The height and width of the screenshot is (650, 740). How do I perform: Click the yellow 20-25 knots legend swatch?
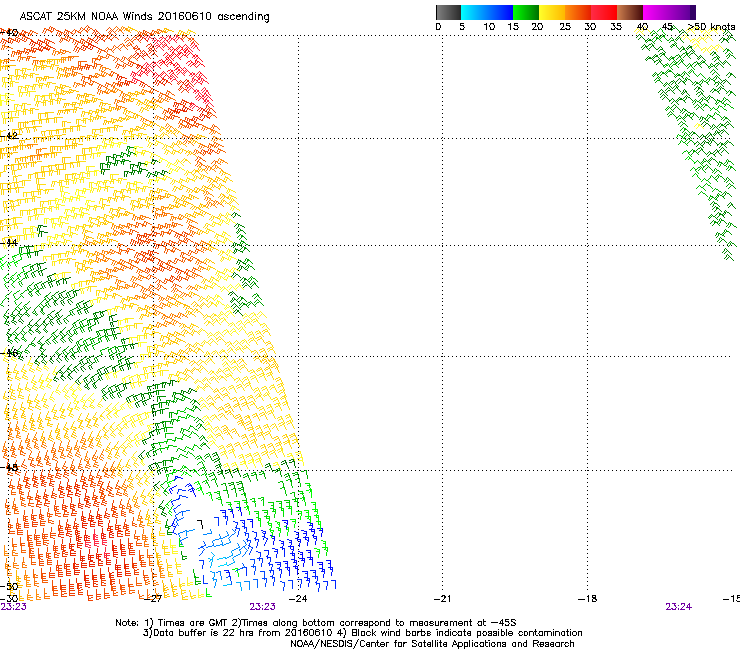coord(552,12)
